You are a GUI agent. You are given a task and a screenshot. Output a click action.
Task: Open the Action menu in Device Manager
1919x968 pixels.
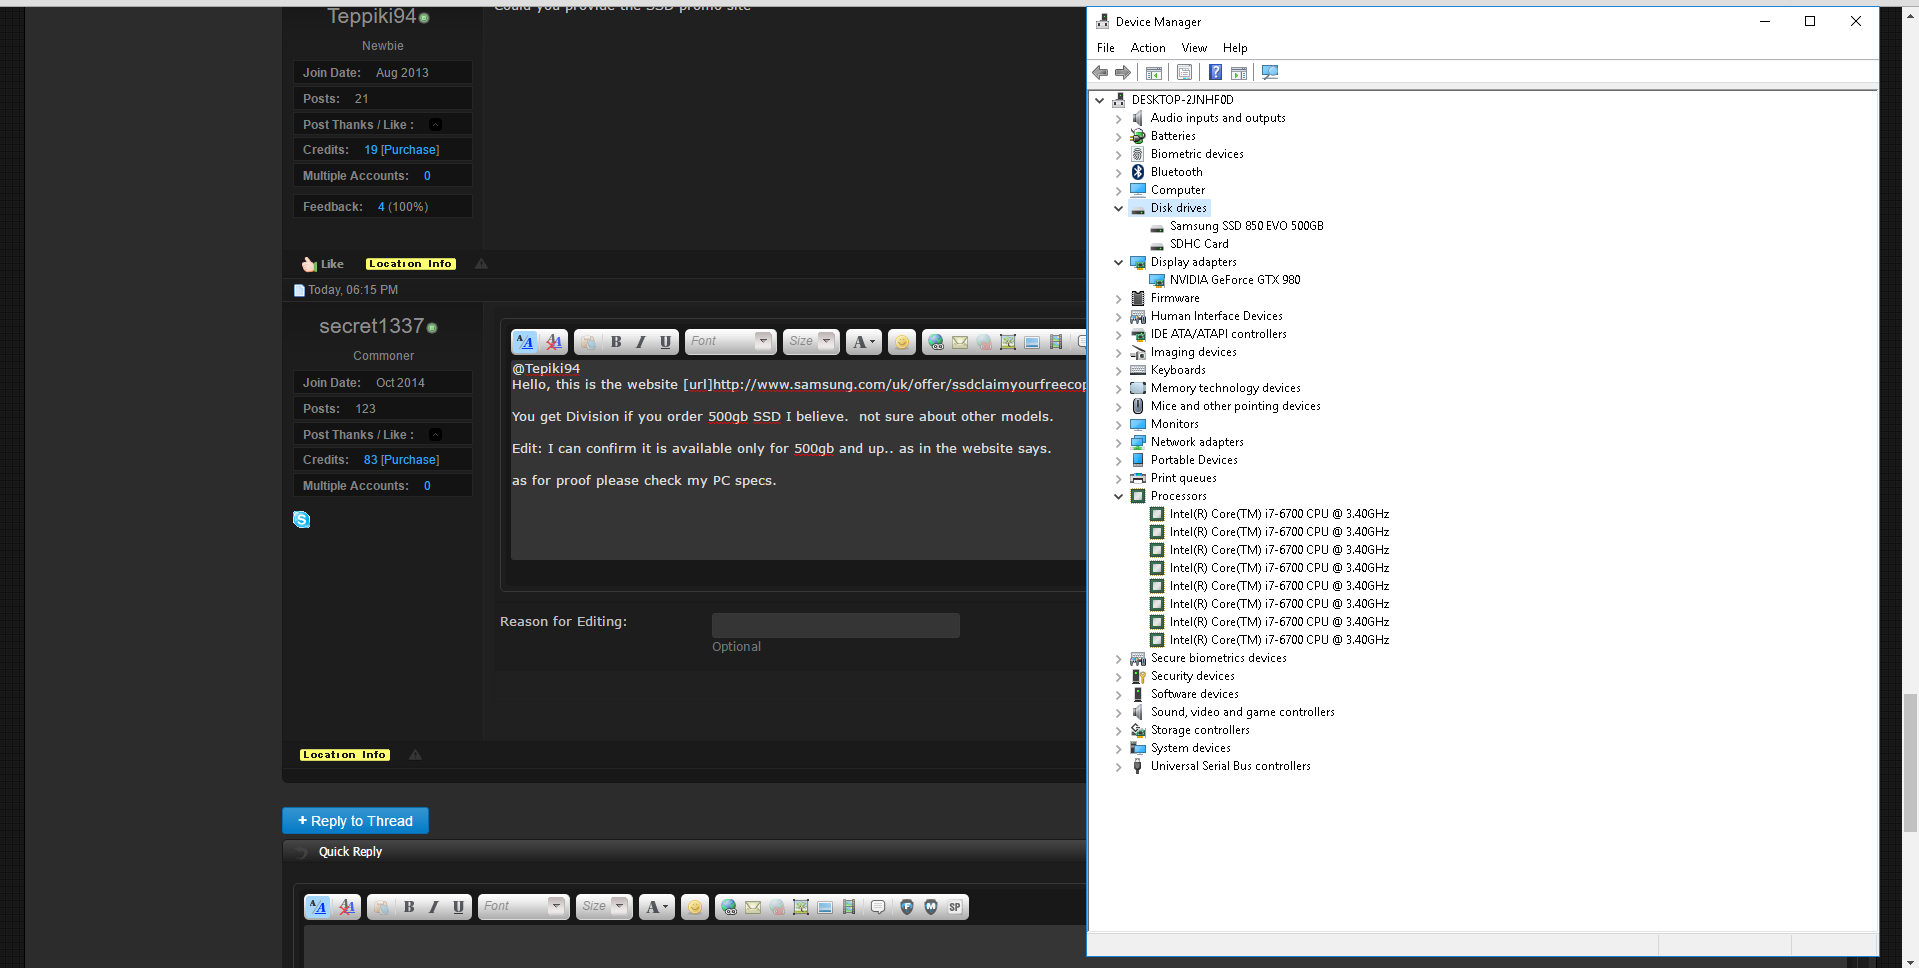click(x=1148, y=48)
